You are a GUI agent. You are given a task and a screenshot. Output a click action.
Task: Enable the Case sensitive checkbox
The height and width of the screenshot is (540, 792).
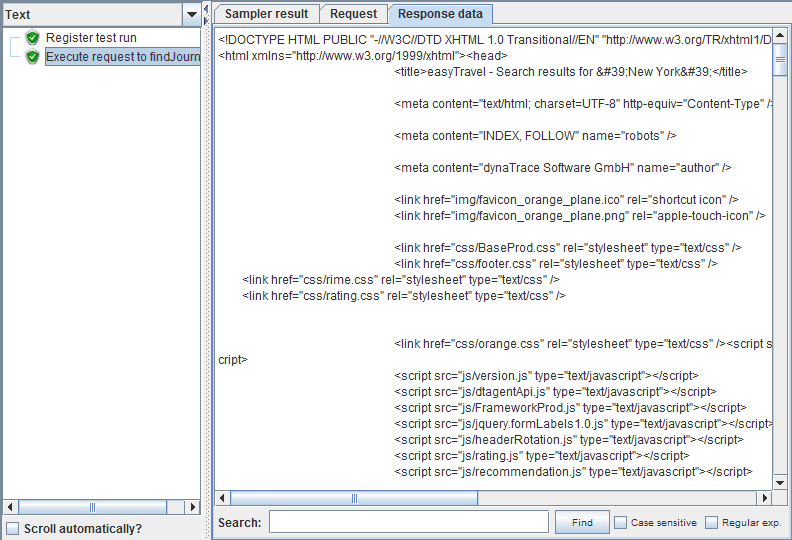620,522
